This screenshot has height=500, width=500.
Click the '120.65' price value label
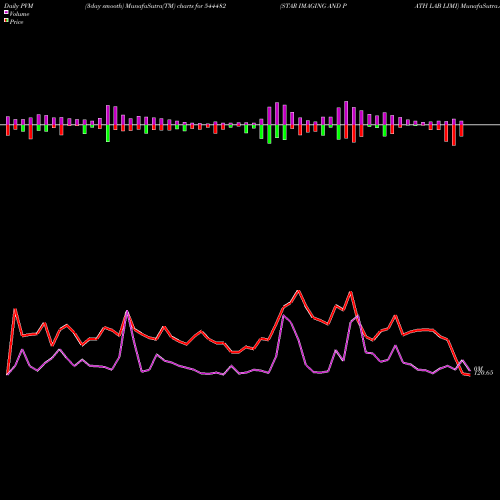click(483, 373)
